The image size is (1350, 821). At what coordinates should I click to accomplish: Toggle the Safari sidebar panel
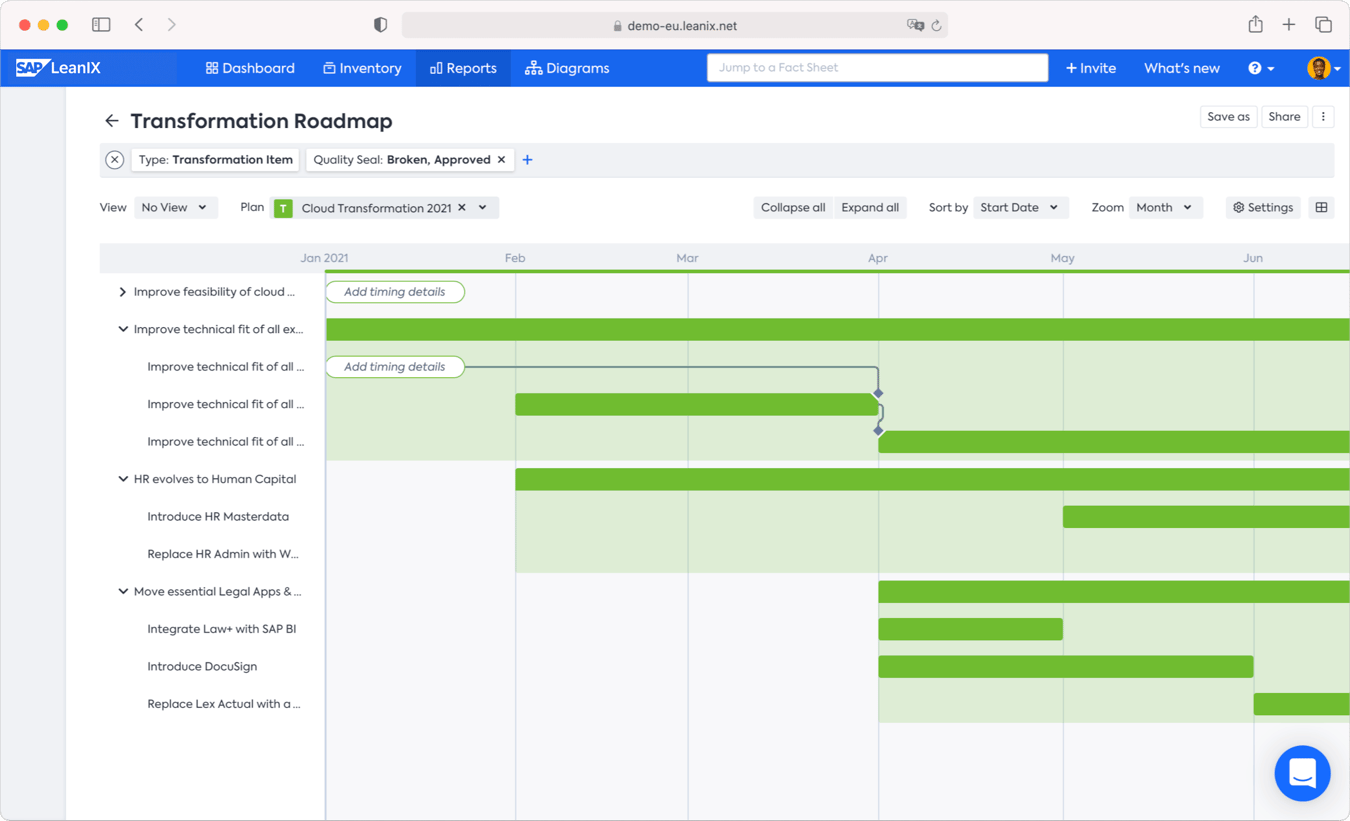[101, 25]
